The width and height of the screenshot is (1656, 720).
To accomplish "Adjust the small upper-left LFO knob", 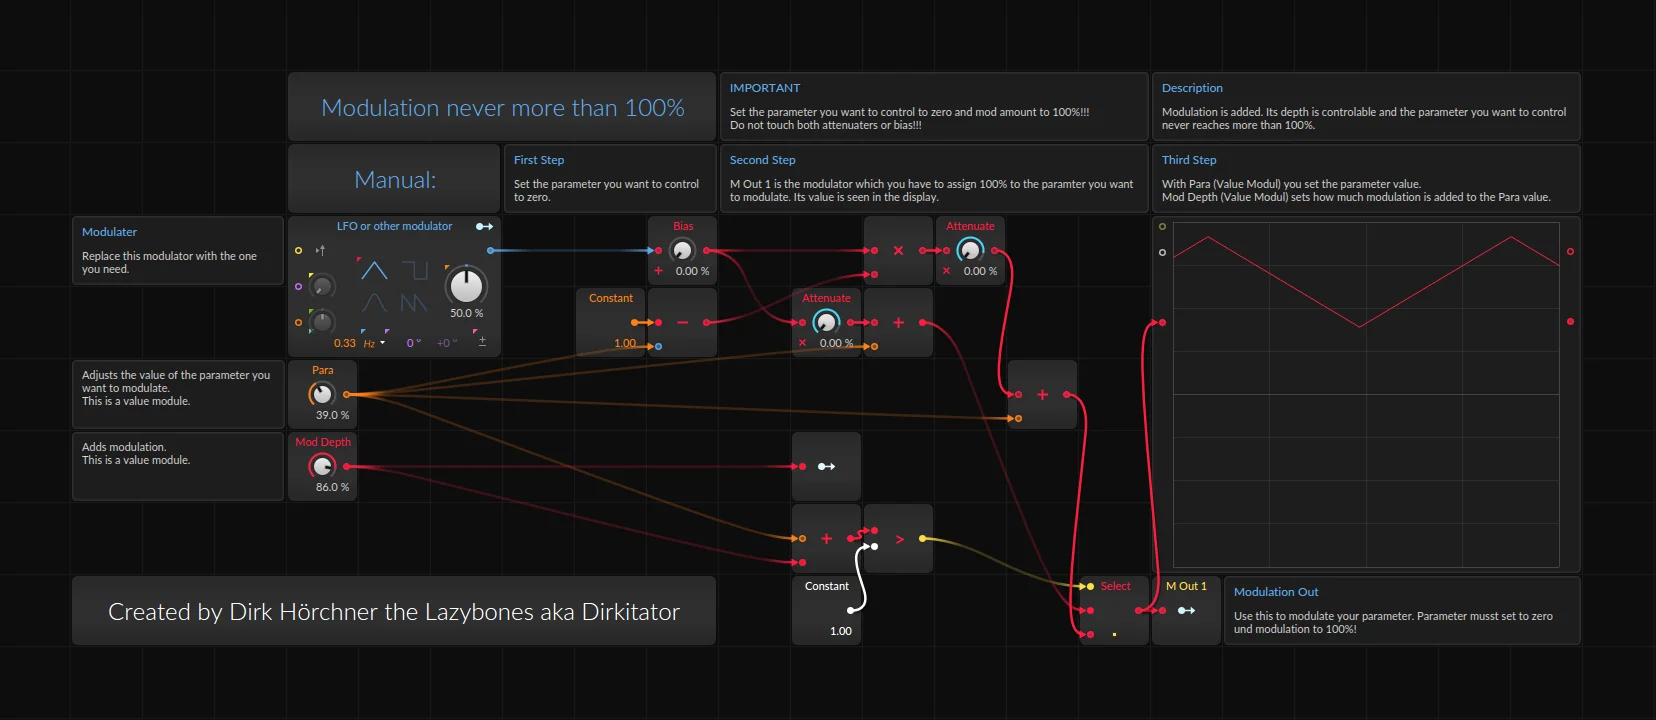I will coord(322,287).
